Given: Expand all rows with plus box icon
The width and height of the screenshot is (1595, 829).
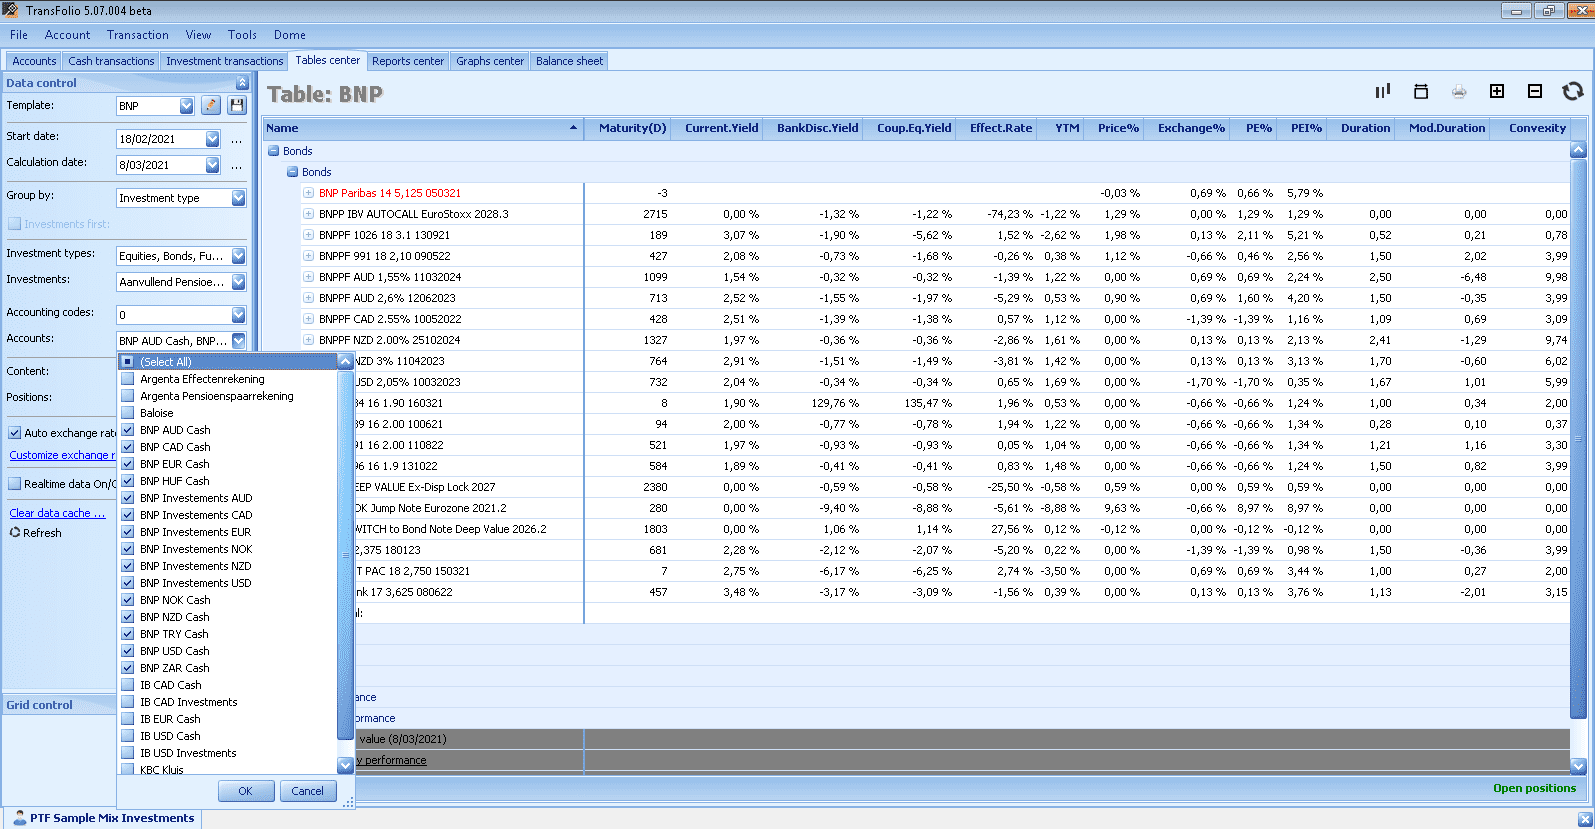Looking at the screenshot, I should point(1497,92).
